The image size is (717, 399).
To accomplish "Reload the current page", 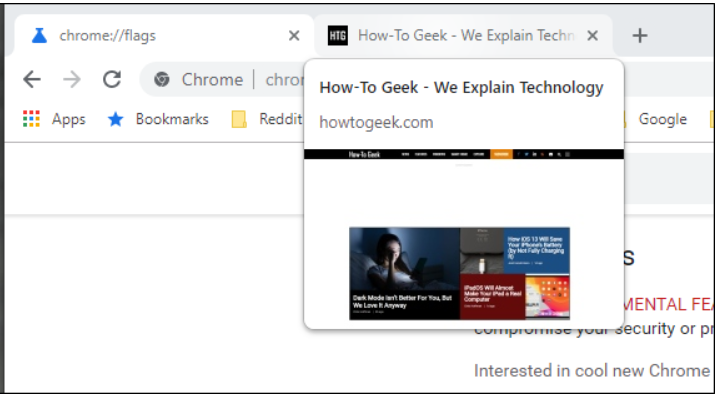I will pyautogui.click(x=112, y=80).
